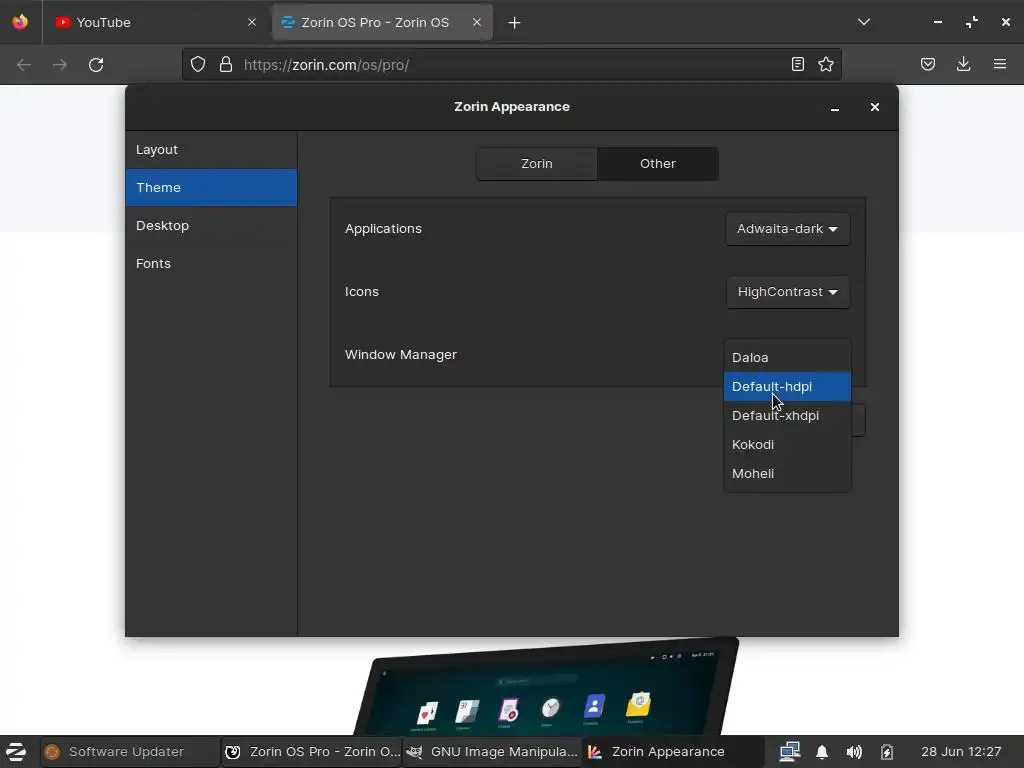Toggle reader view icon
This screenshot has width=1024, height=768.
797,64
